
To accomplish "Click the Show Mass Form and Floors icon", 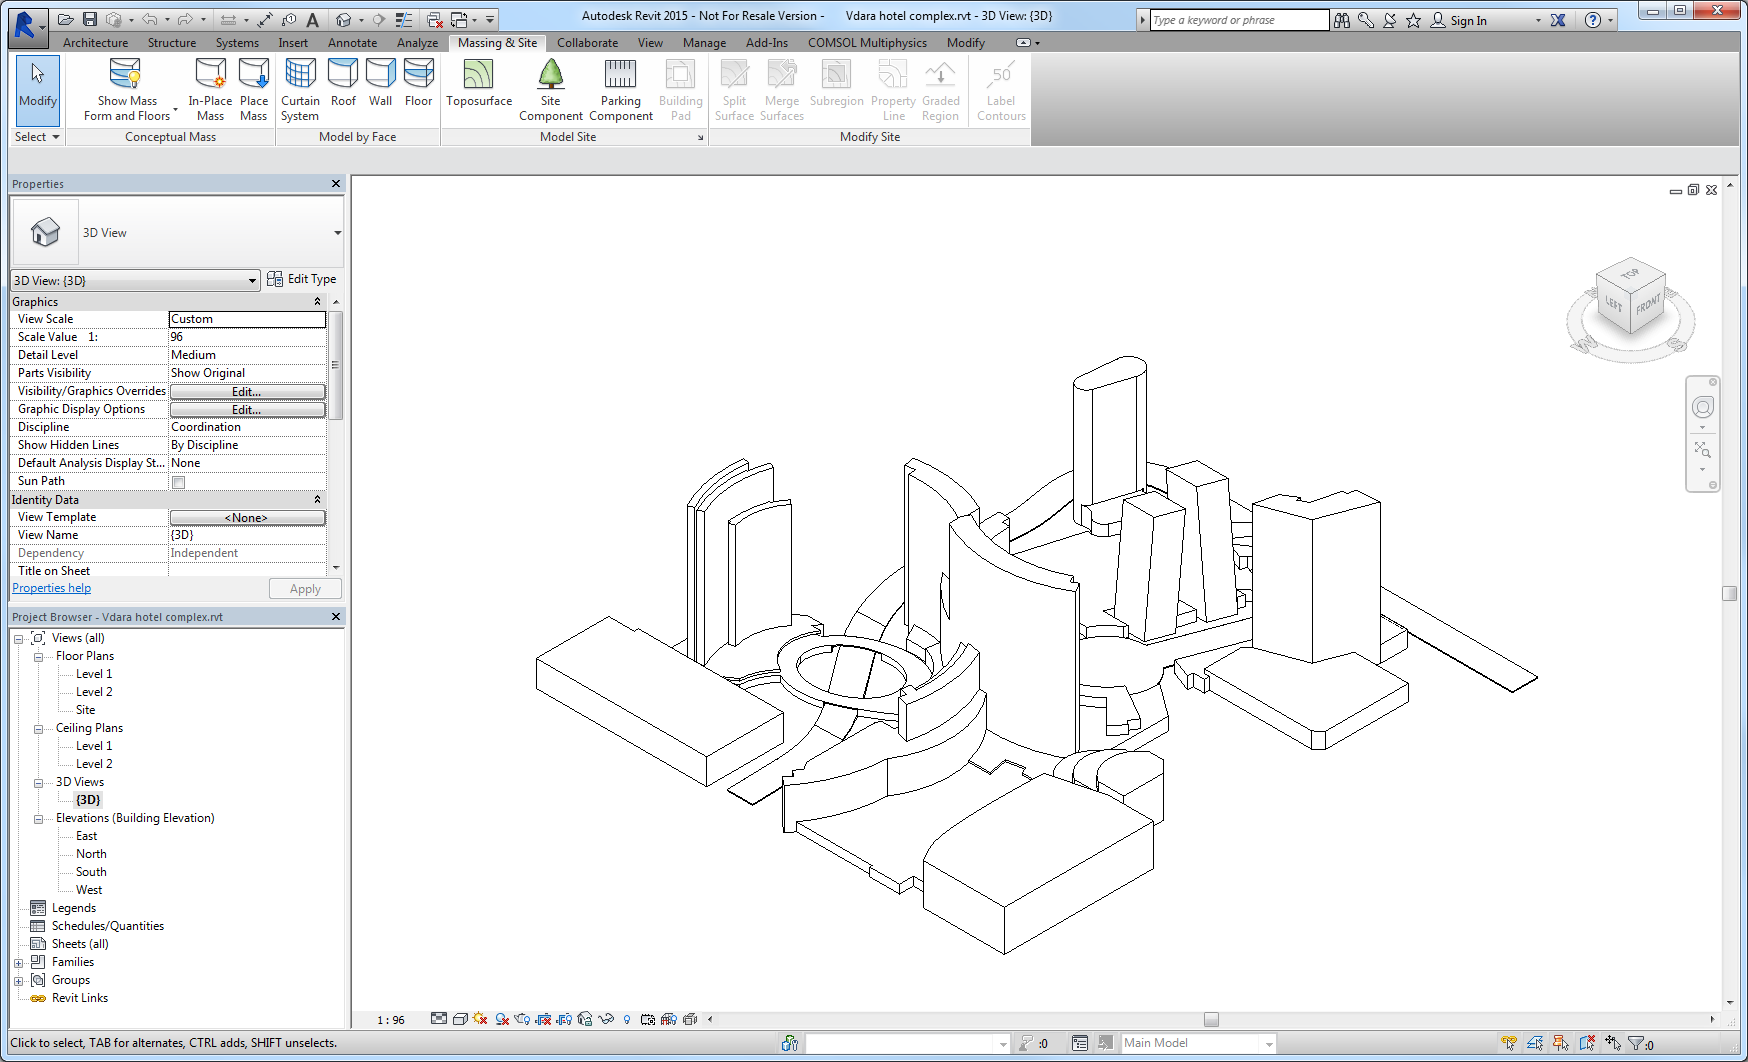I will coord(126,75).
